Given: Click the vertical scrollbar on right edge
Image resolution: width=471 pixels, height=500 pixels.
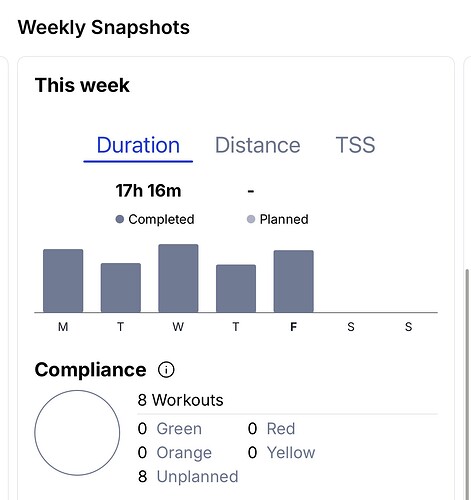Looking at the screenshot, I should coord(467,383).
